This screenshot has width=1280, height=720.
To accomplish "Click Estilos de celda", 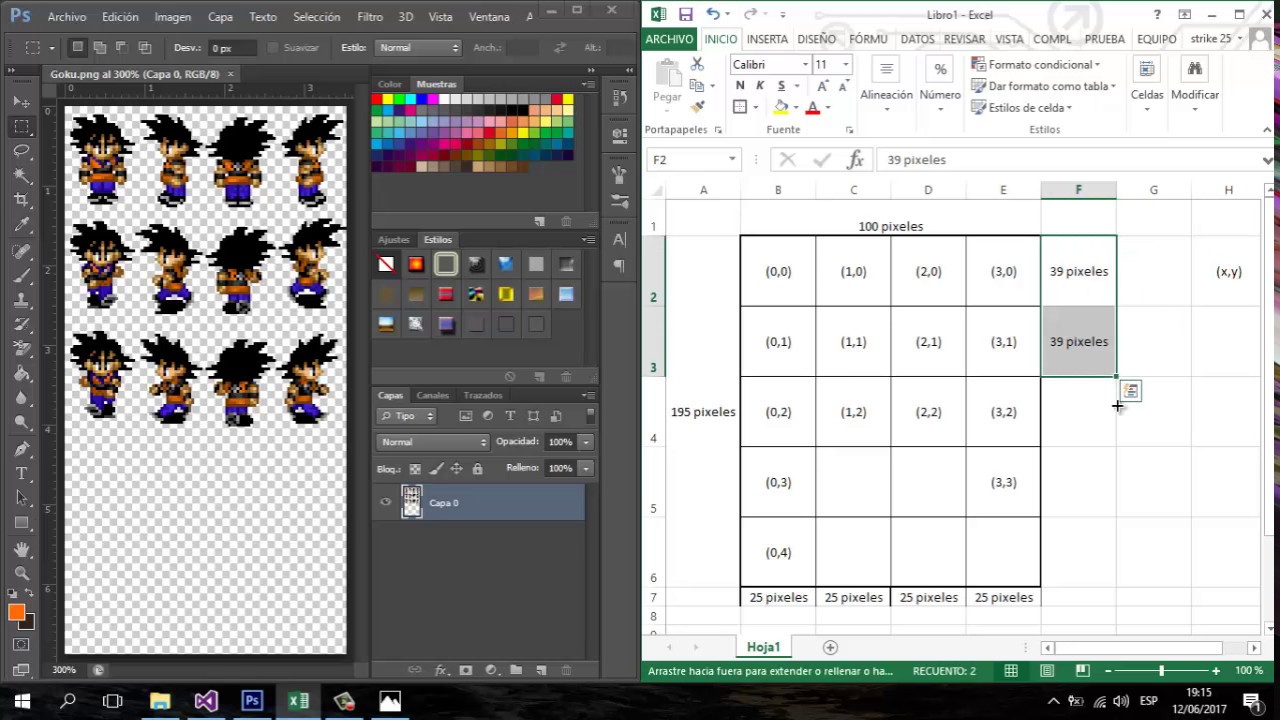I will click(x=1022, y=108).
